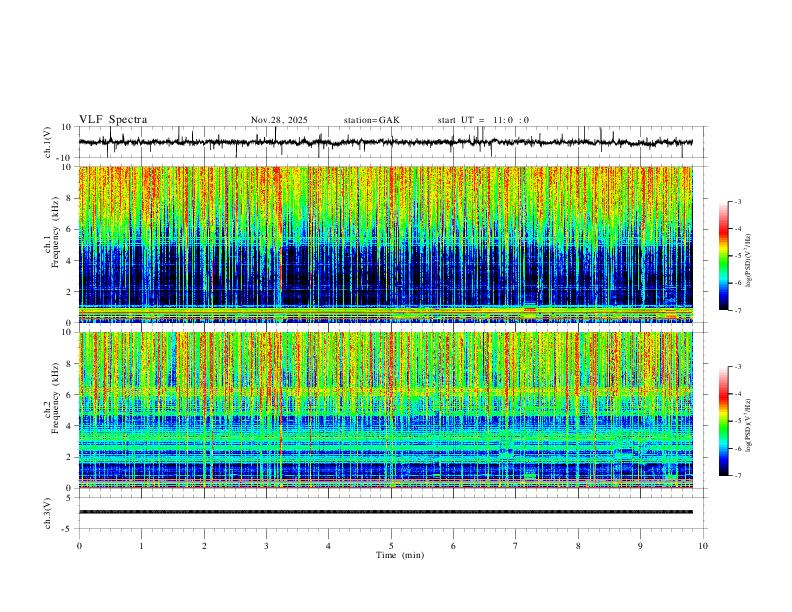Click time axis tick label "10"
This screenshot has width=792, height=612.
[703, 546]
